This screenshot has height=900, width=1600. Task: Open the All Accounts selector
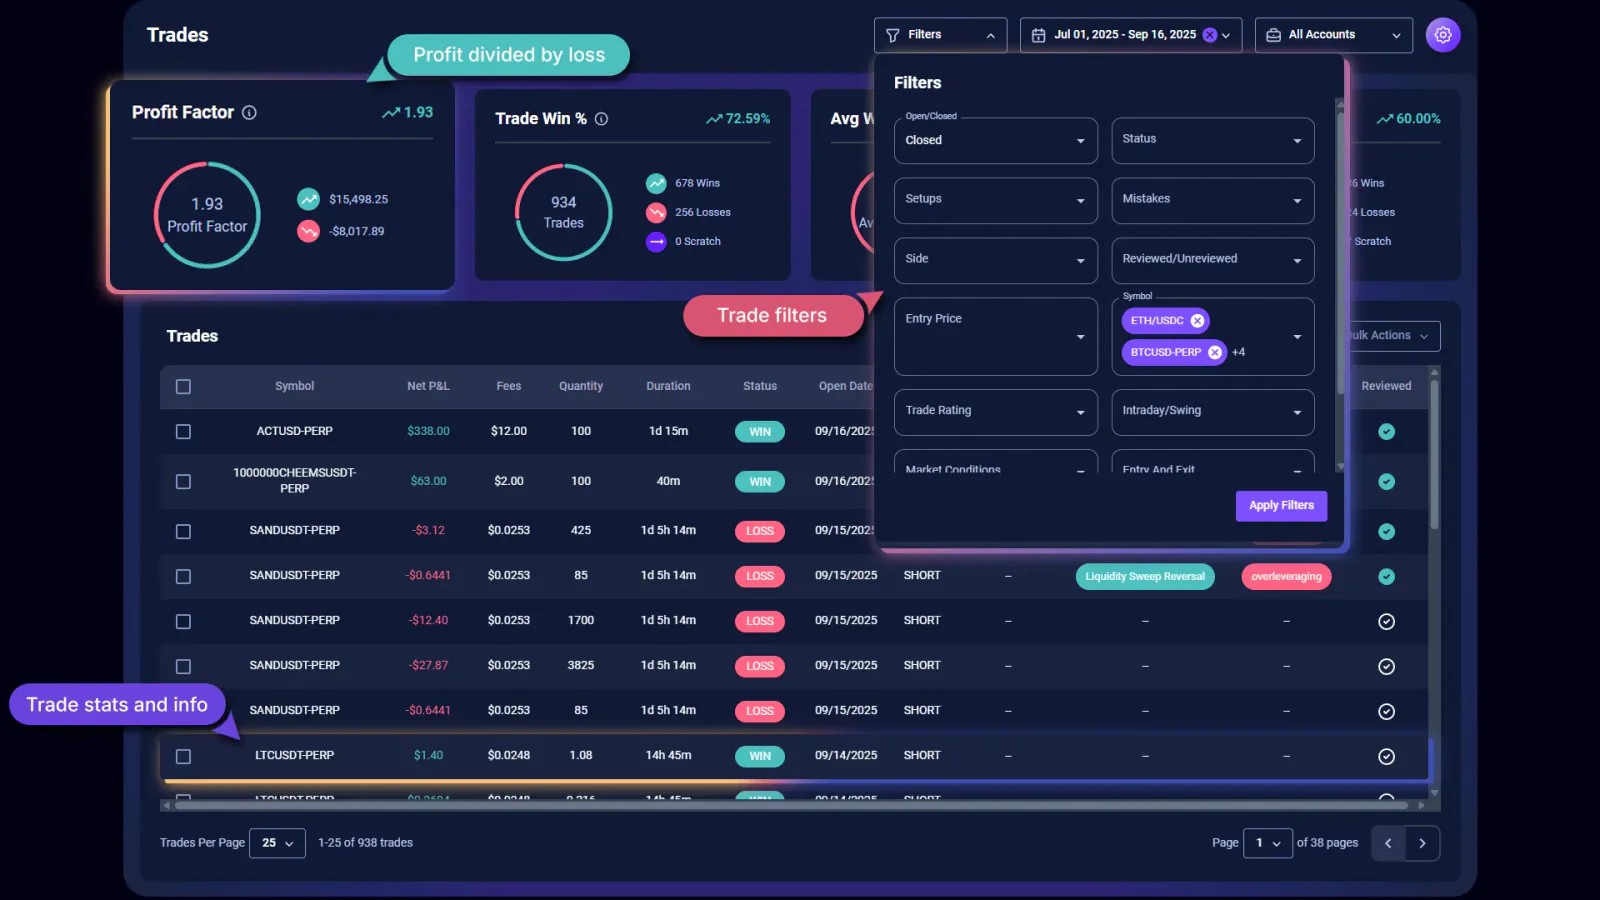[1334, 34]
